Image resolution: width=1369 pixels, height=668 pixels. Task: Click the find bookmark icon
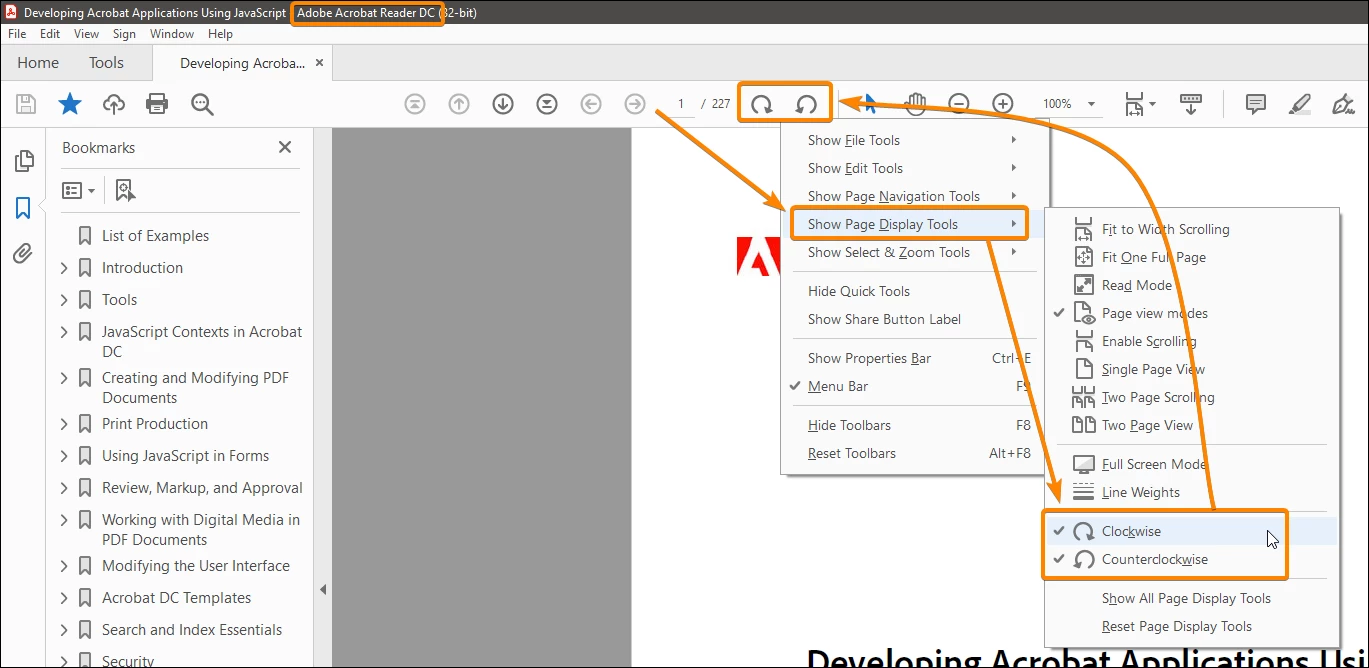click(125, 190)
